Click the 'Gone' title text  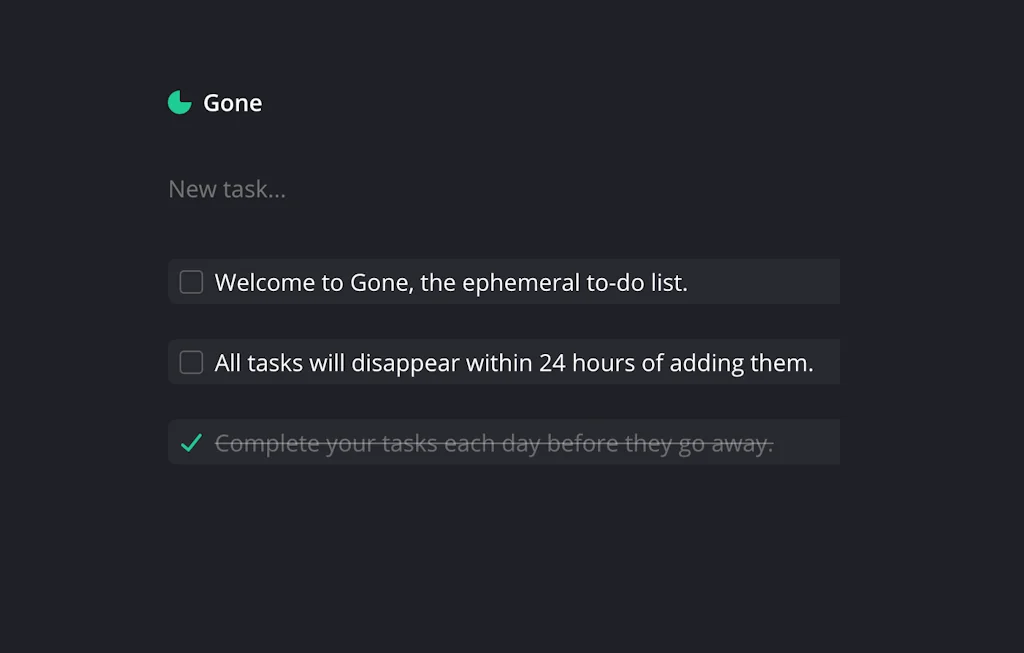click(232, 102)
